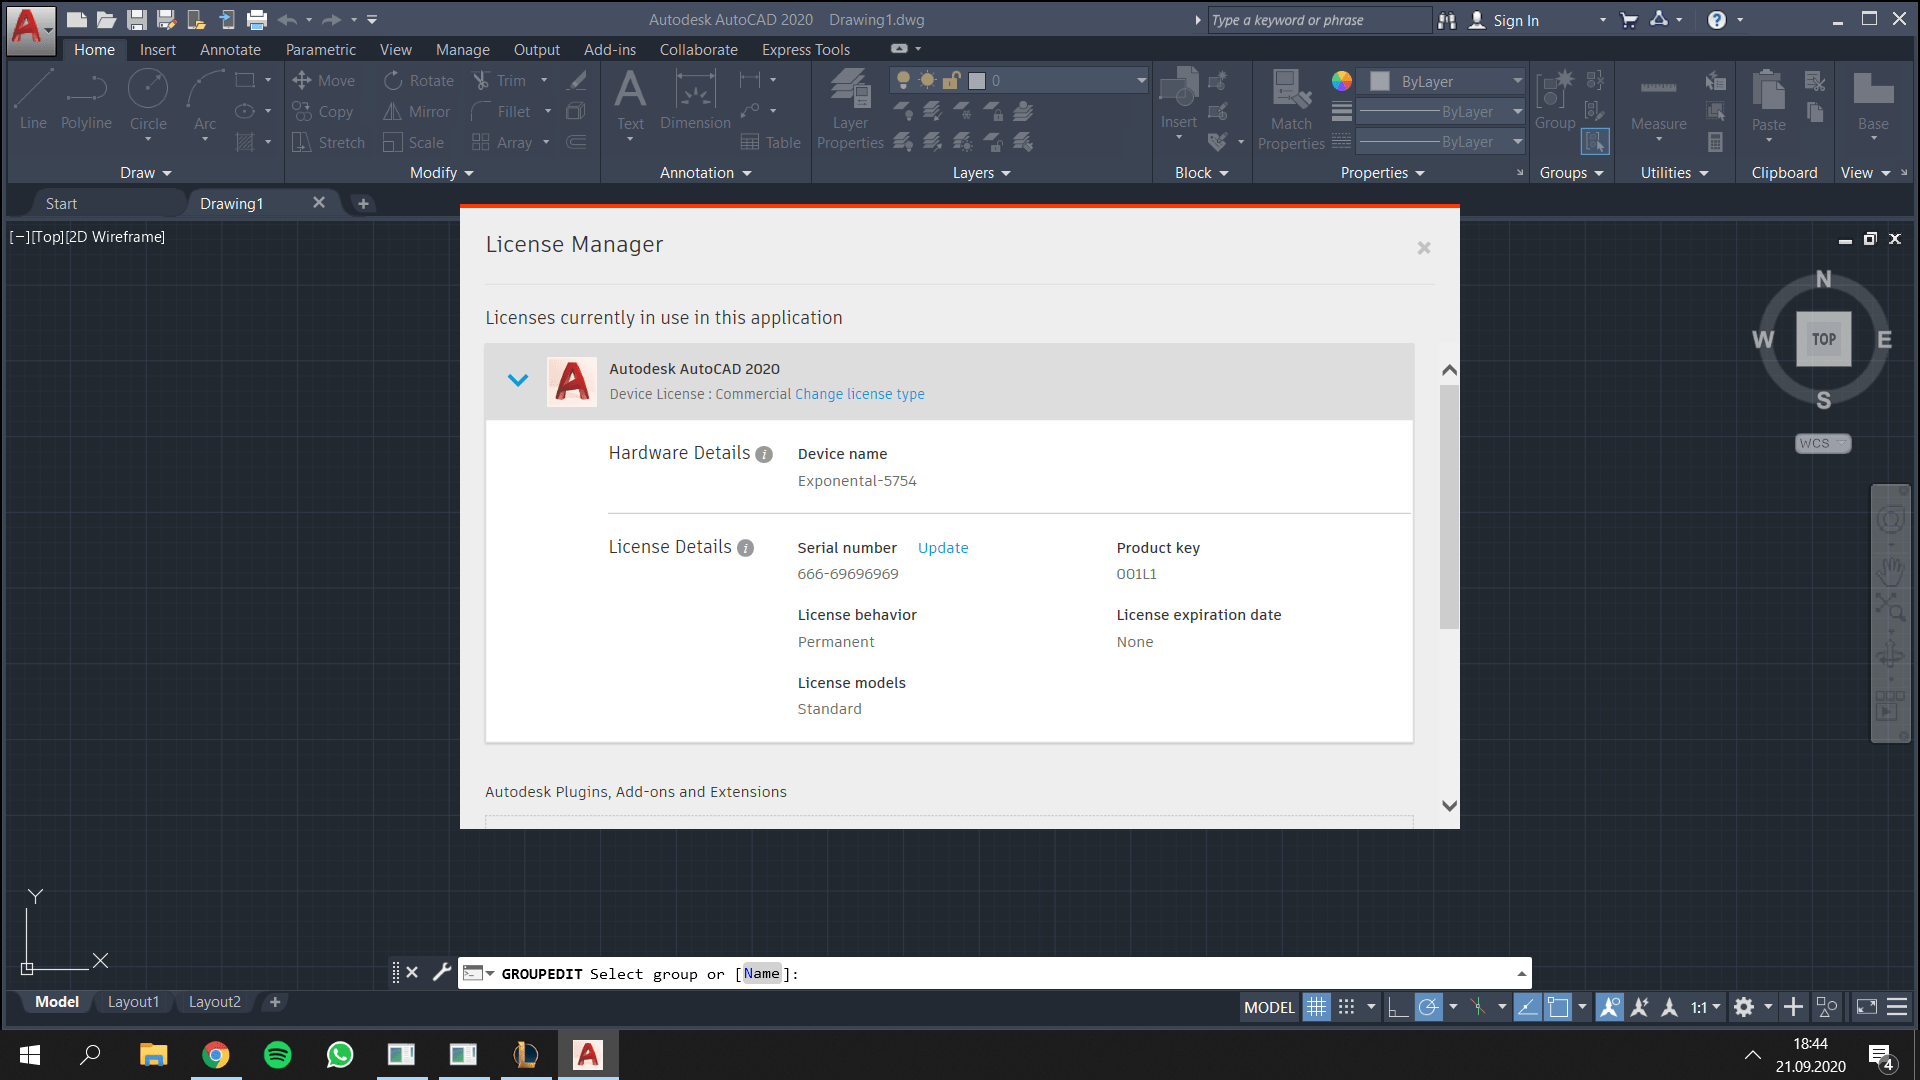1920x1080 pixels.
Task: Open the layer selection combo box
Action: 1018,80
